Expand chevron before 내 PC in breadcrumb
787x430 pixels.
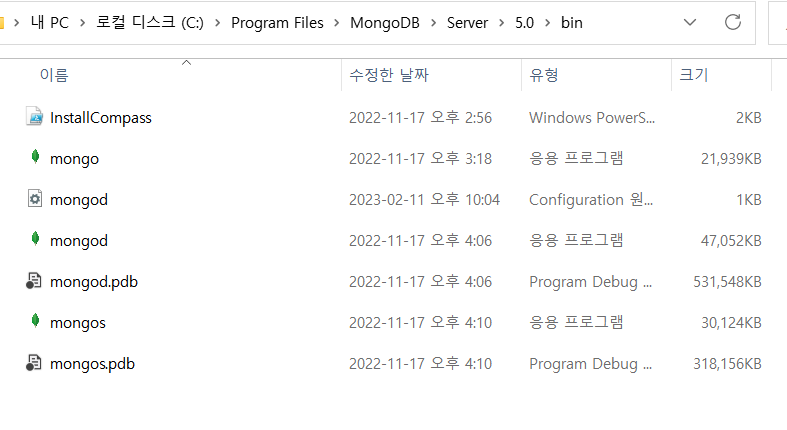pyautogui.click(x=17, y=23)
